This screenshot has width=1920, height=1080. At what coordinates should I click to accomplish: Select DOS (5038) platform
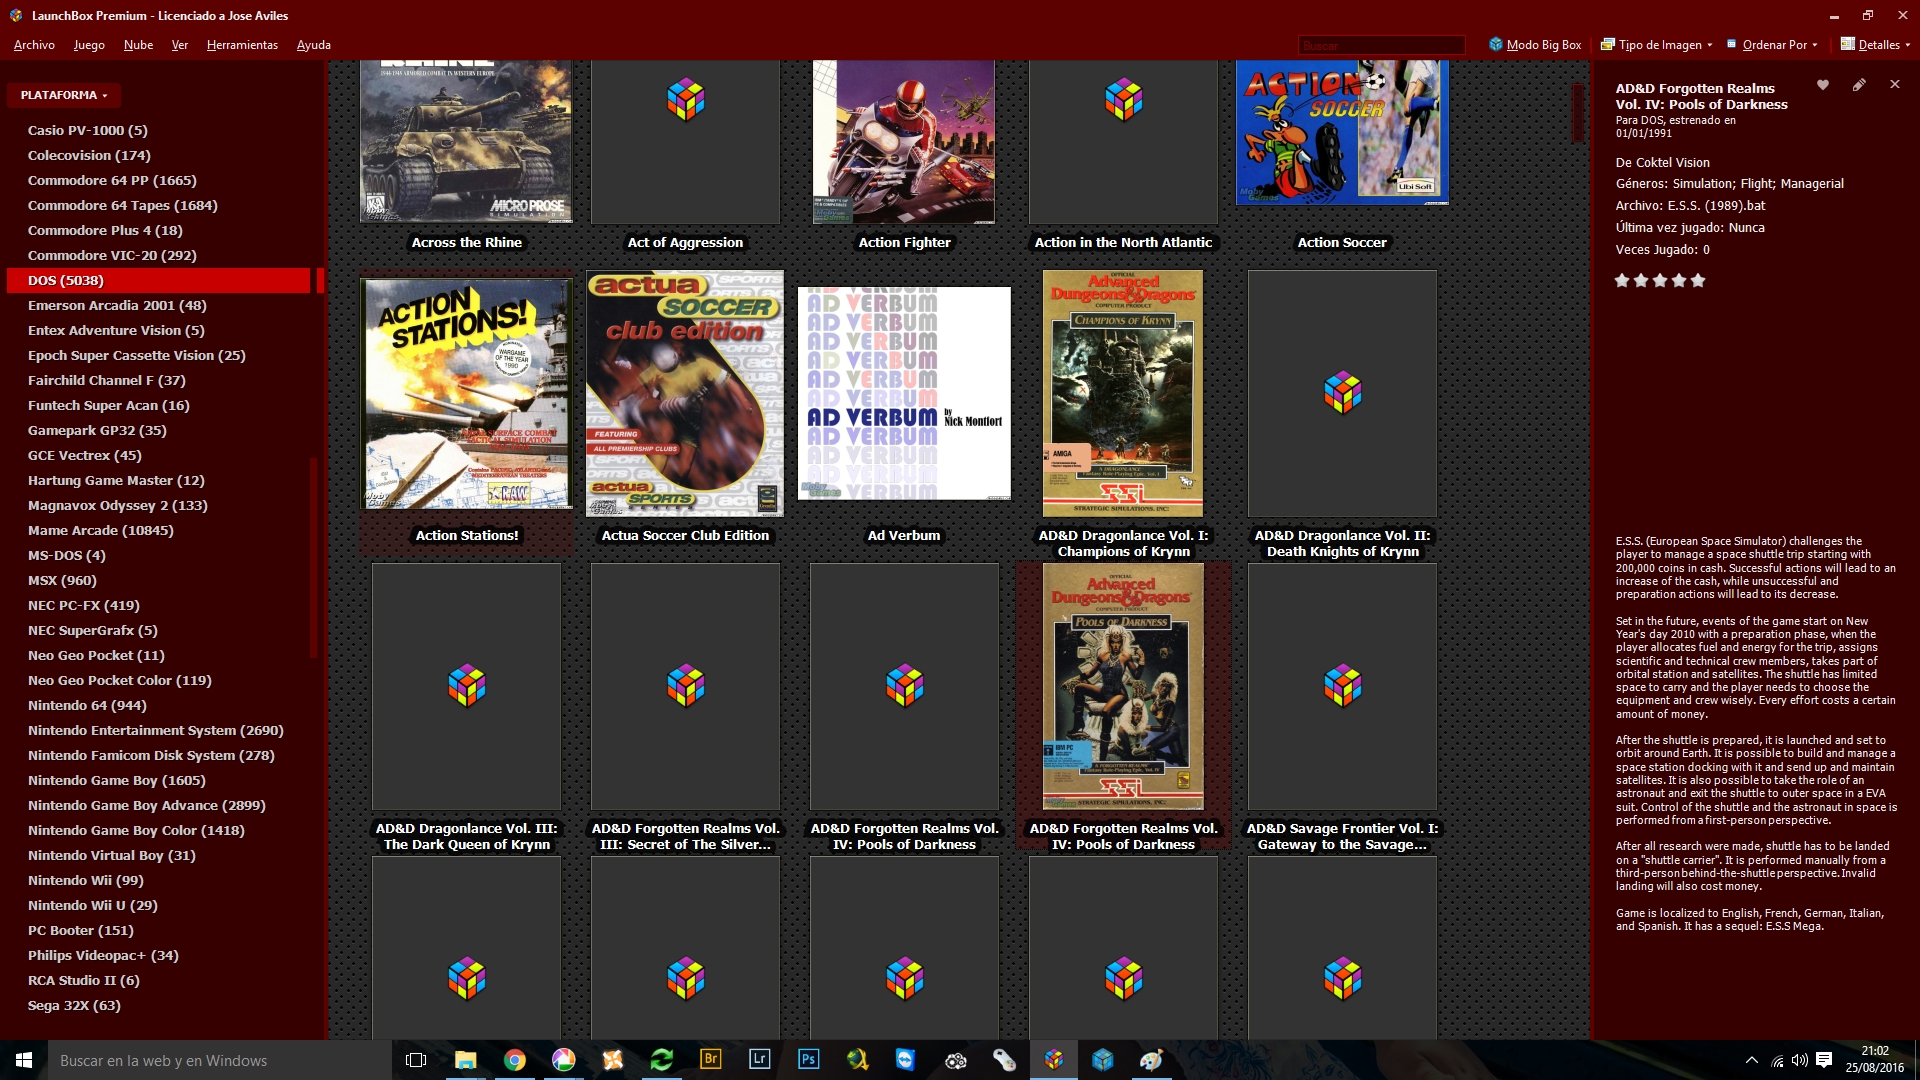click(x=159, y=280)
